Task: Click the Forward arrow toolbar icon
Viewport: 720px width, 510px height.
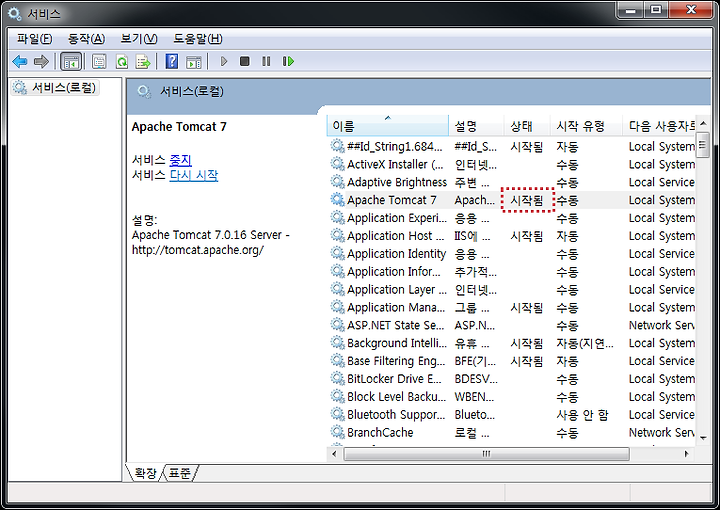Action: (41, 61)
